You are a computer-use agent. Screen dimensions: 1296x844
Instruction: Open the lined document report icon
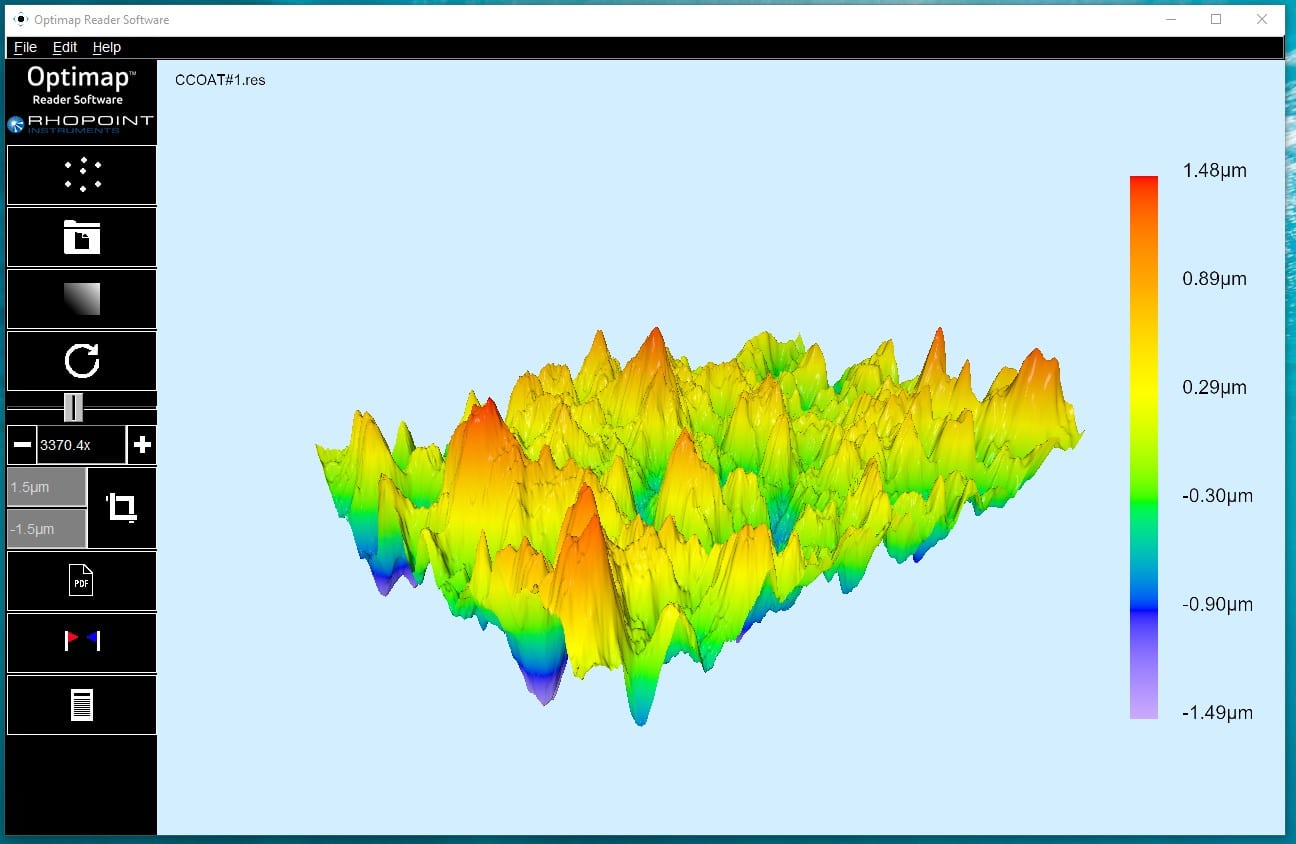point(82,705)
